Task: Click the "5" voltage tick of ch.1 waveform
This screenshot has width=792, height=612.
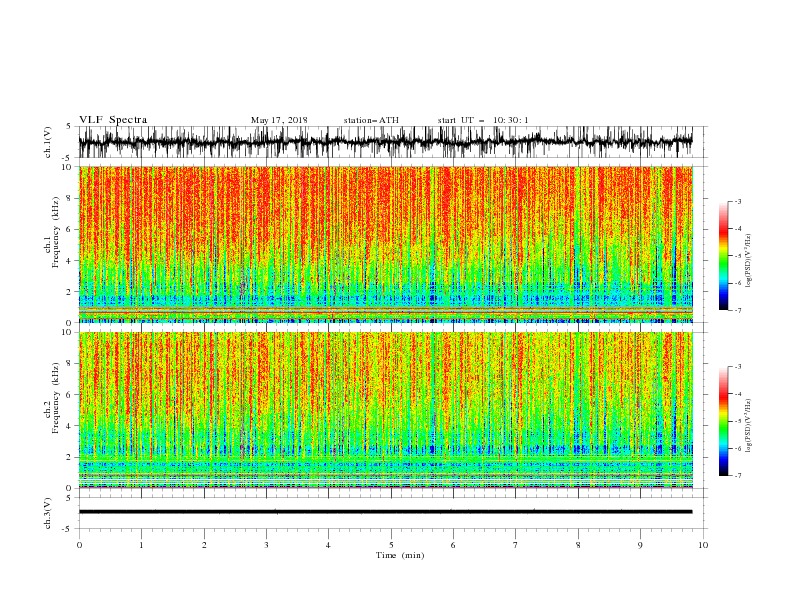Action: coord(69,127)
